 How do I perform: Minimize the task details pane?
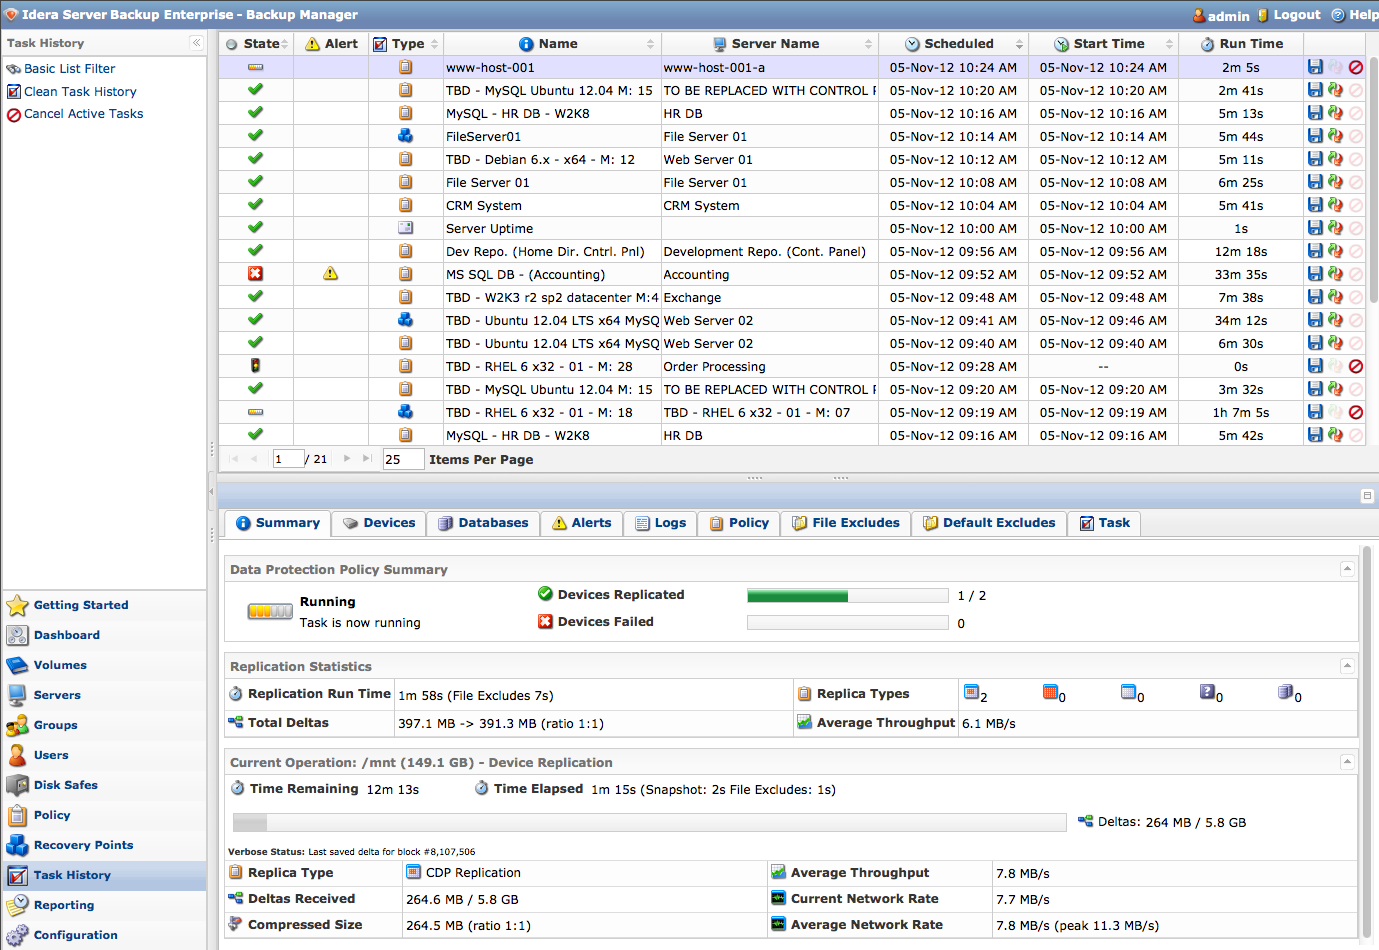[1367, 496]
